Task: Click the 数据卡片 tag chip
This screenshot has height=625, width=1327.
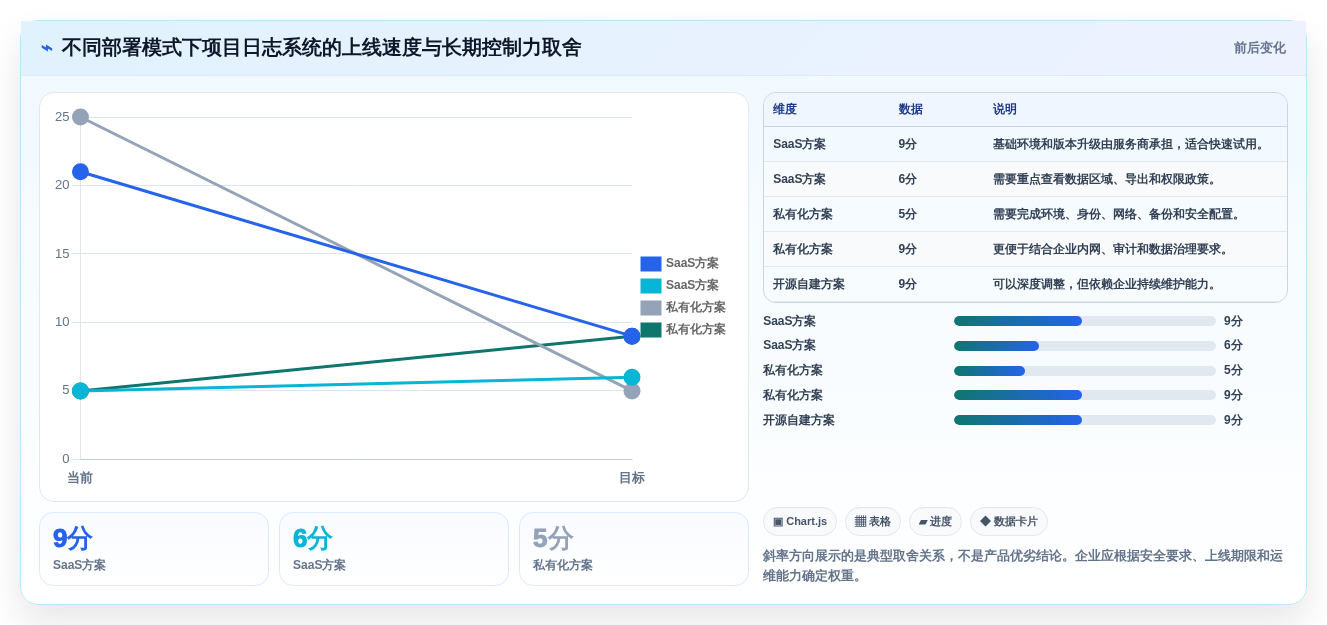Action: click(x=1009, y=522)
